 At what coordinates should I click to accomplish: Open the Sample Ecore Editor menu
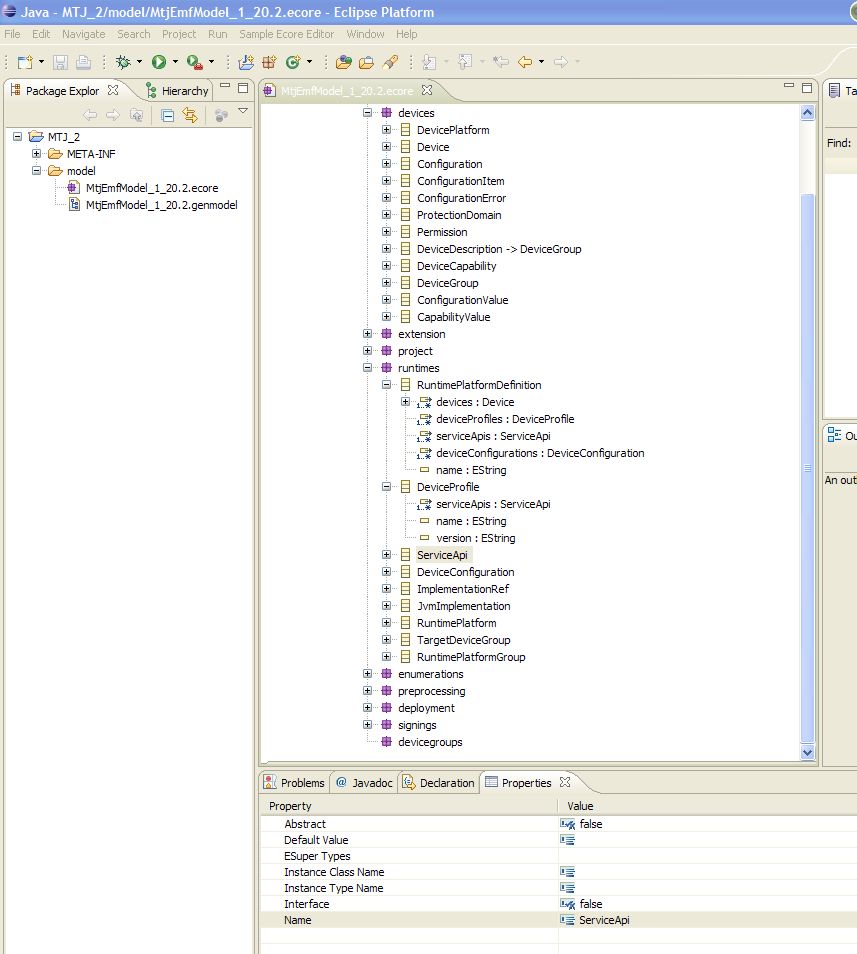[286, 34]
